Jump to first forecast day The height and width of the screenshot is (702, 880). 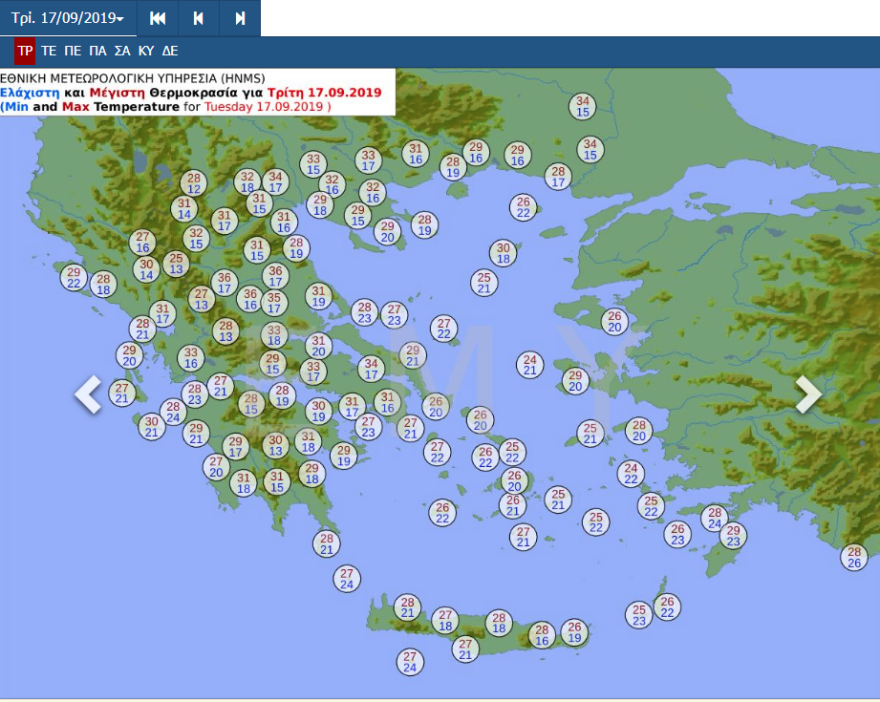157,18
